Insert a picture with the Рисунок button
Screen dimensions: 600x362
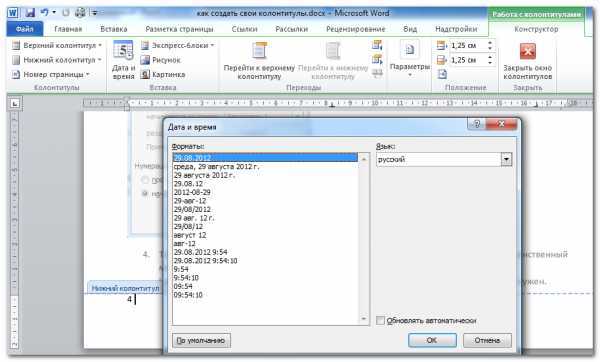[x=160, y=60]
